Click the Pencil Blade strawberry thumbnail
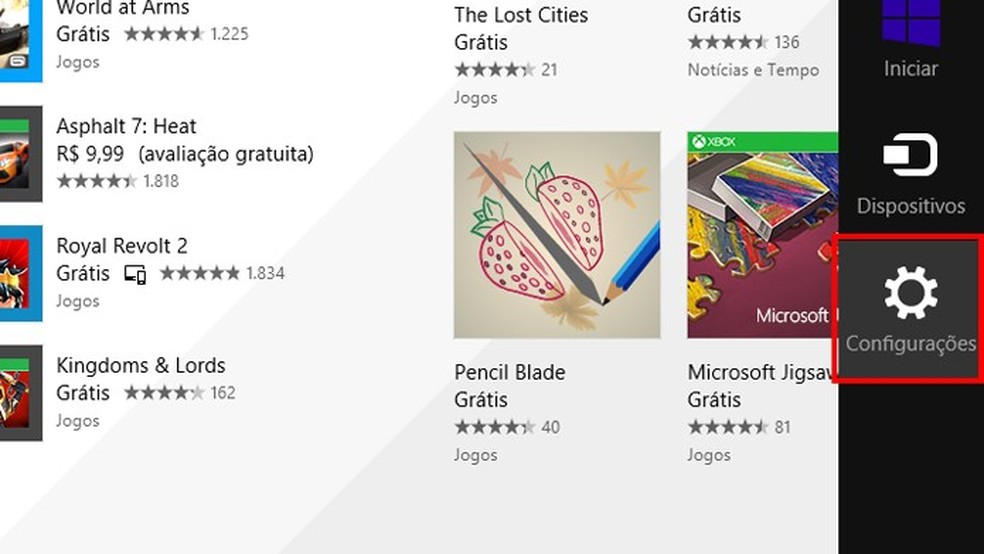 [x=557, y=235]
